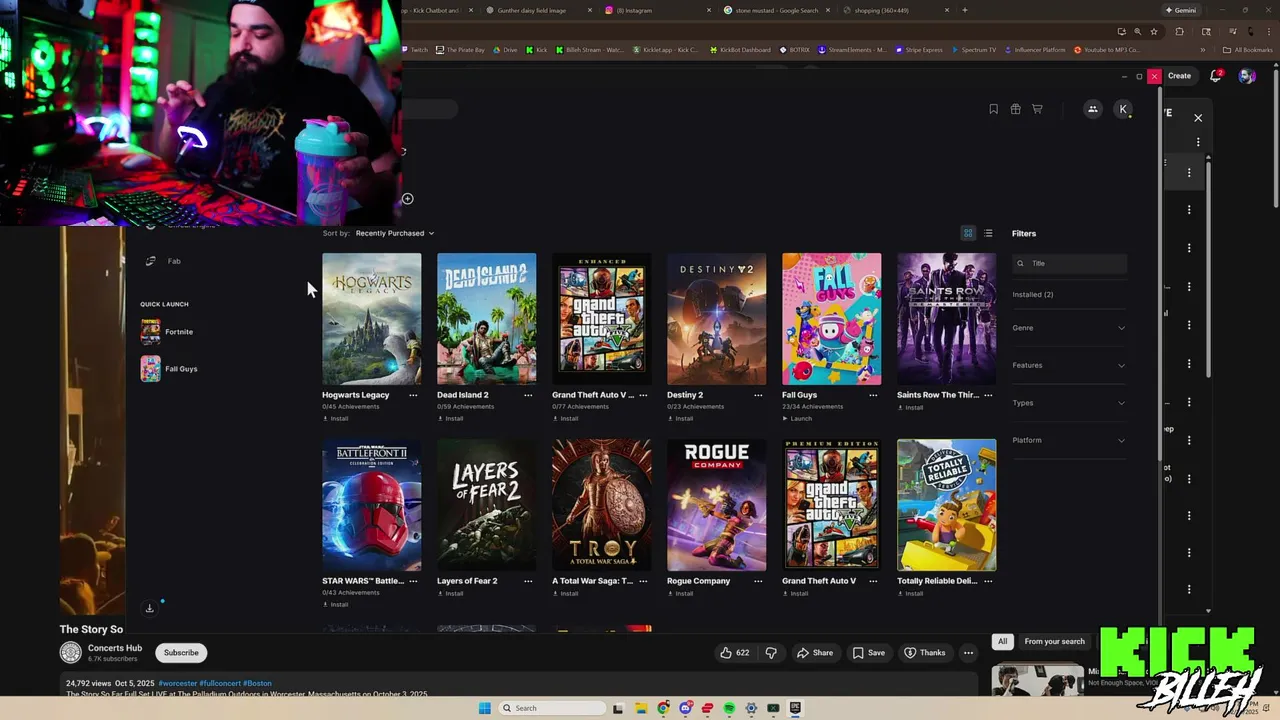Open Gemini button in Chrome
This screenshot has height=720, width=1280.
pos(1180,10)
